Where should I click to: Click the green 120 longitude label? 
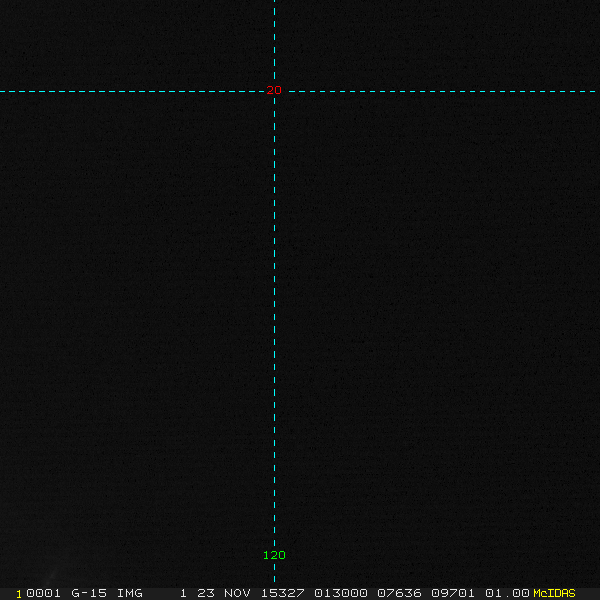pyautogui.click(x=274, y=555)
